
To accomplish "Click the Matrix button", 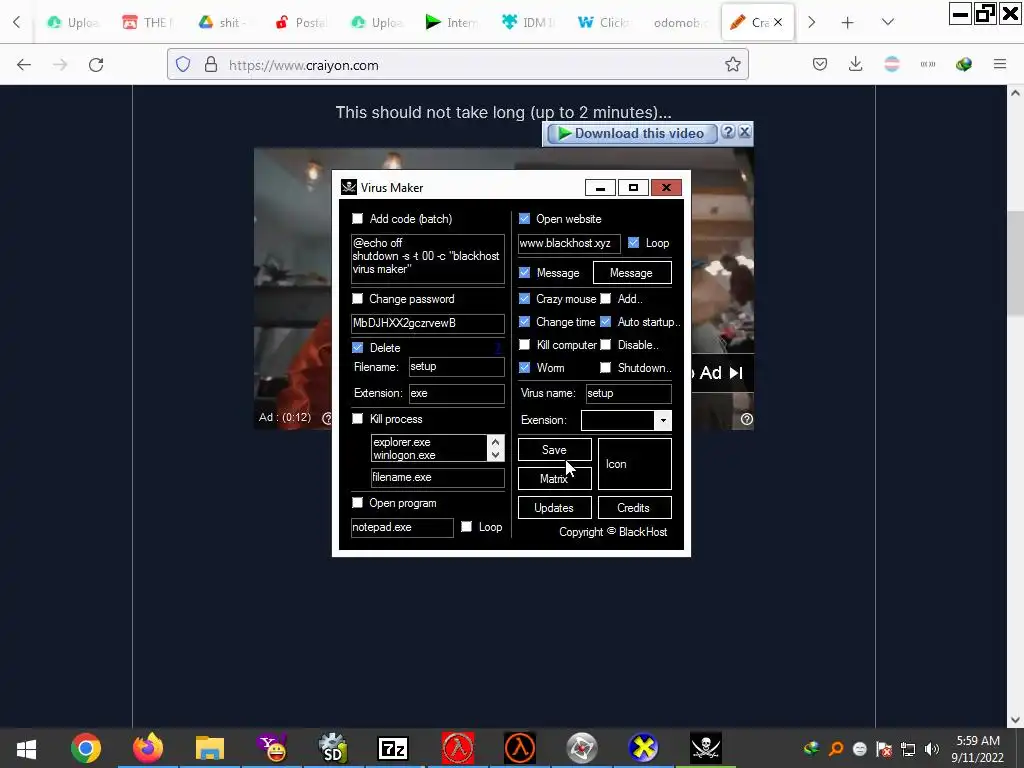I will pyautogui.click(x=554, y=479).
